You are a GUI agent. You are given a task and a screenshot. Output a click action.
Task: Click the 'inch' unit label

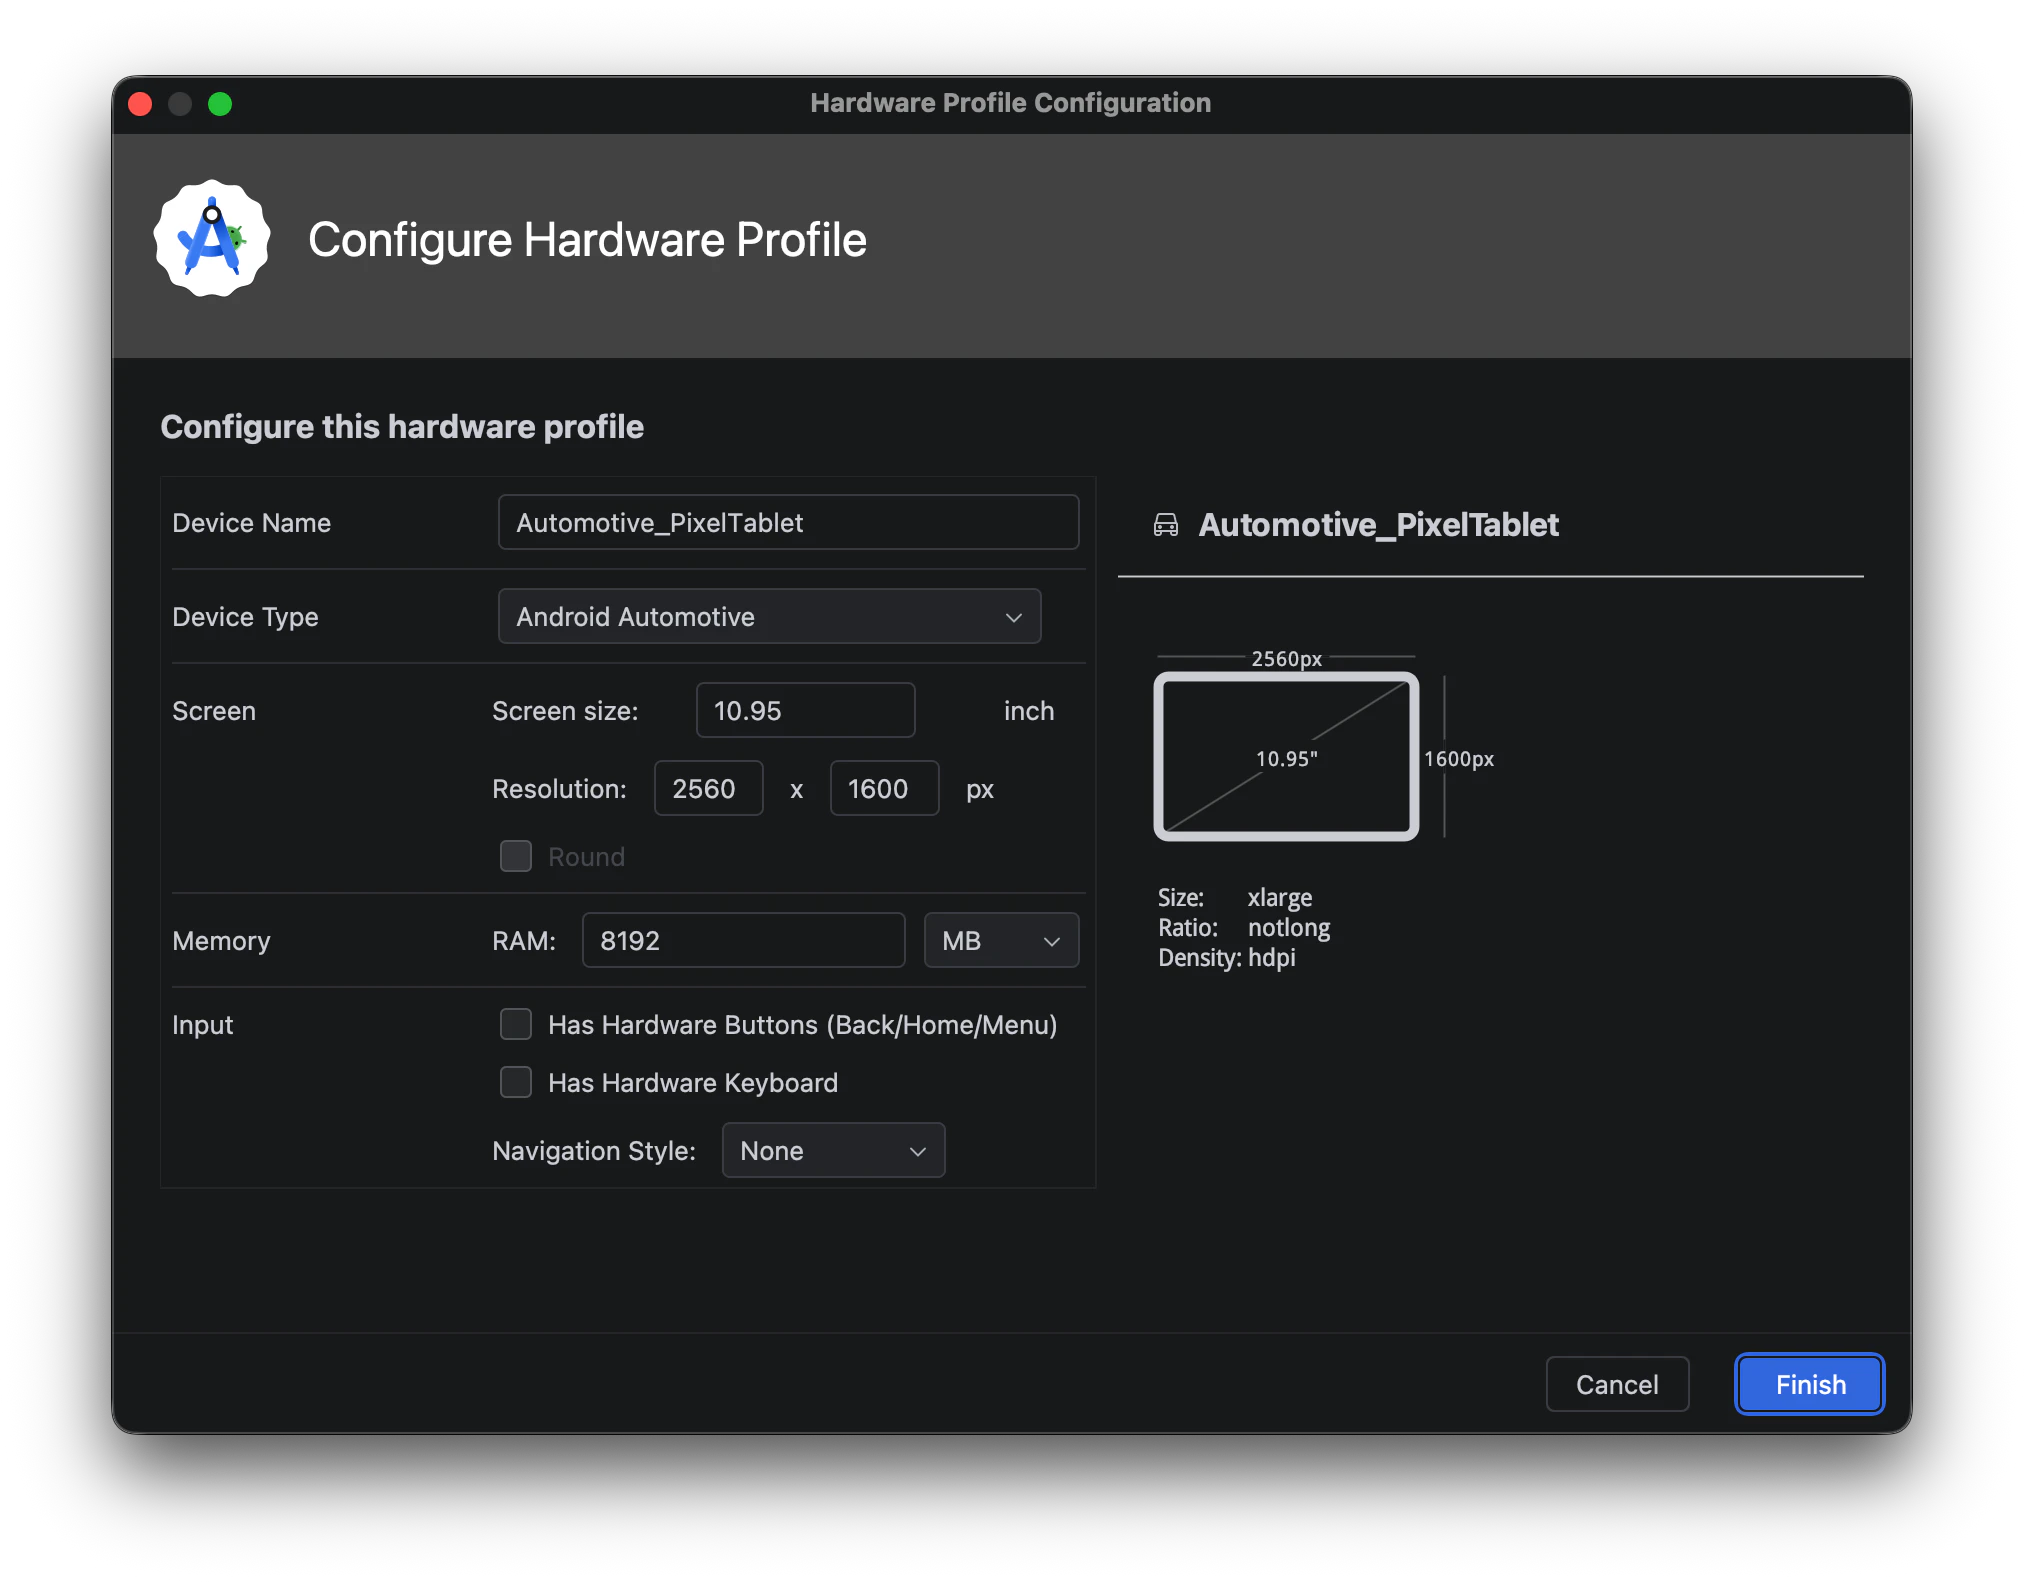(1029, 711)
